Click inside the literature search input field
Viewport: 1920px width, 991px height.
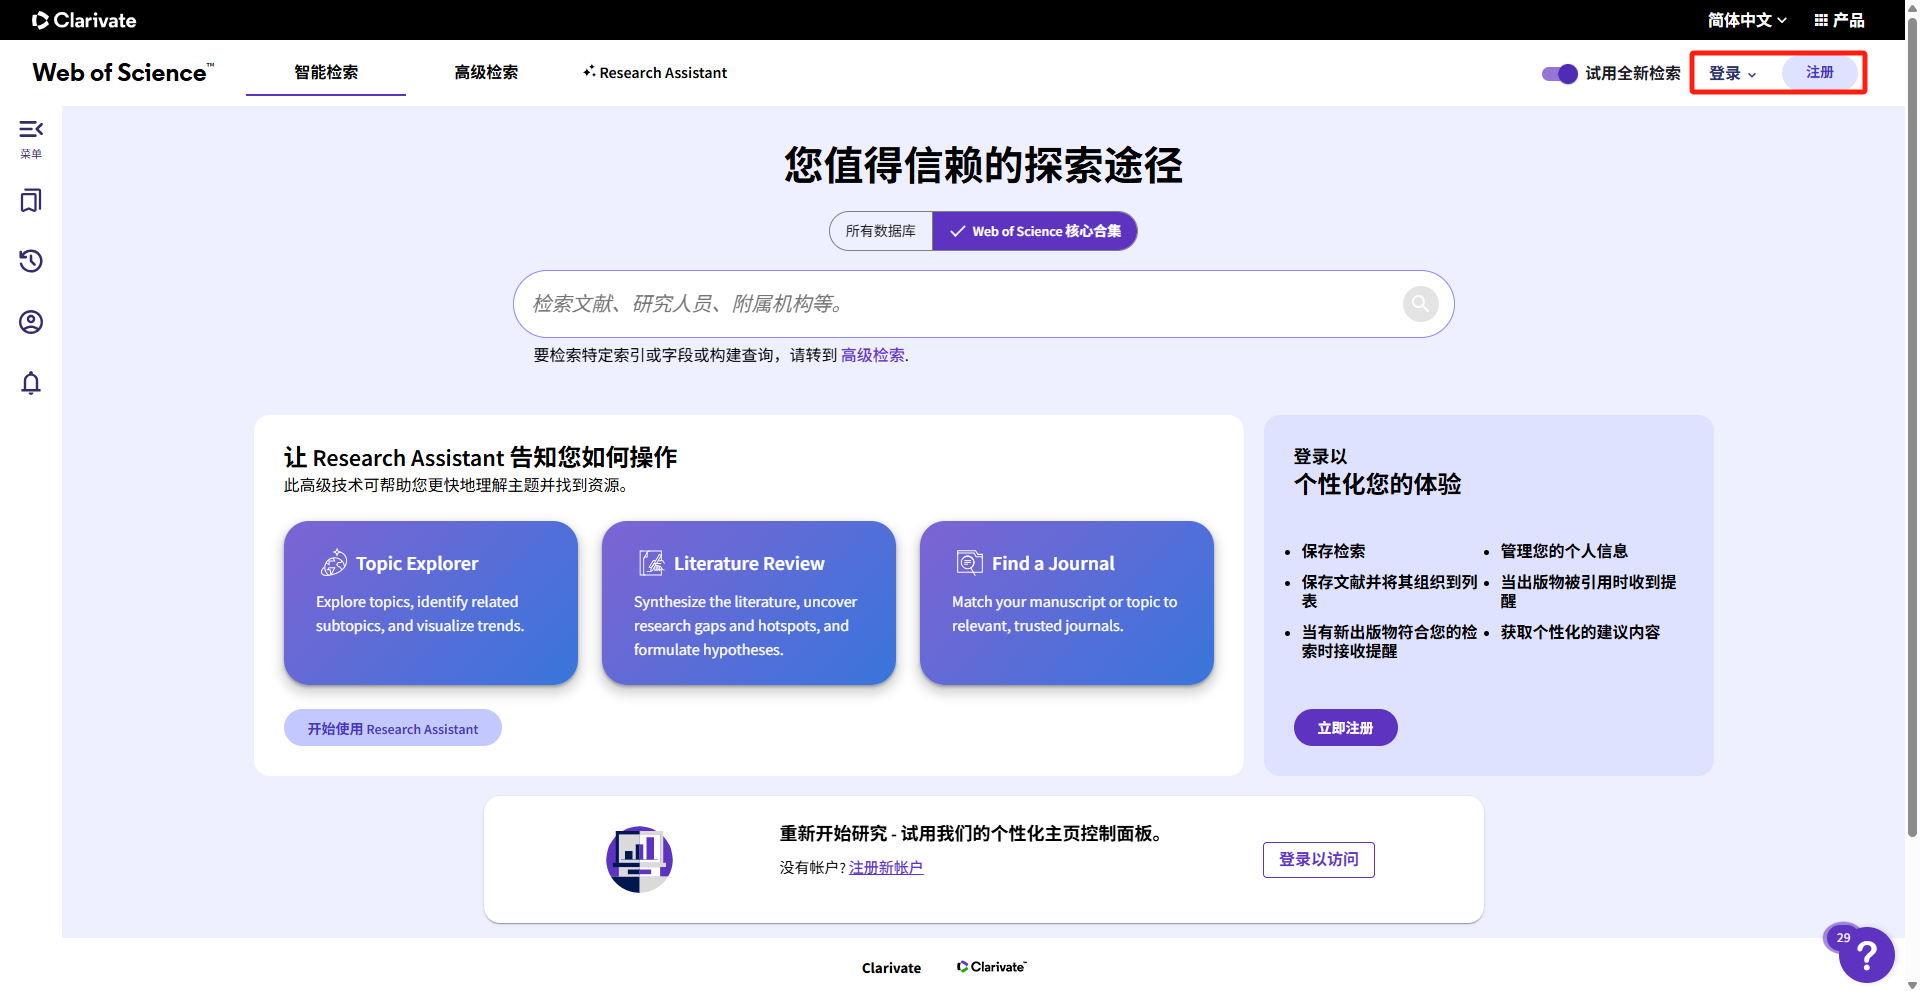950,303
